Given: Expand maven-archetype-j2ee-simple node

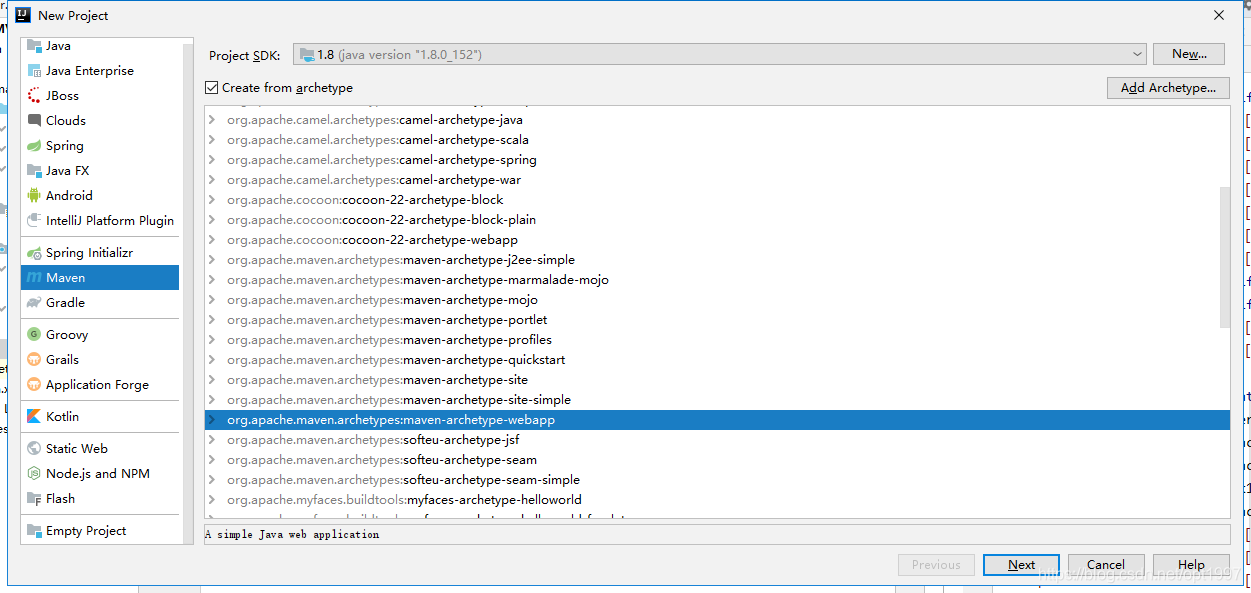Looking at the screenshot, I should pos(212,260).
